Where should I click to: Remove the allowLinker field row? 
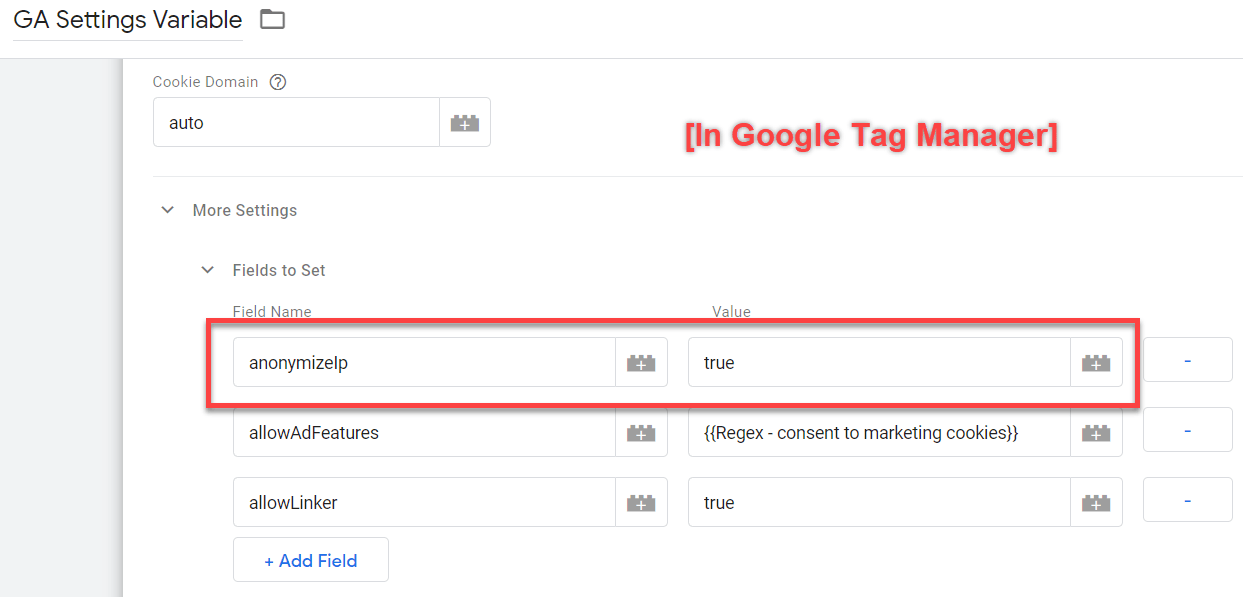[x=1187, y=500]
